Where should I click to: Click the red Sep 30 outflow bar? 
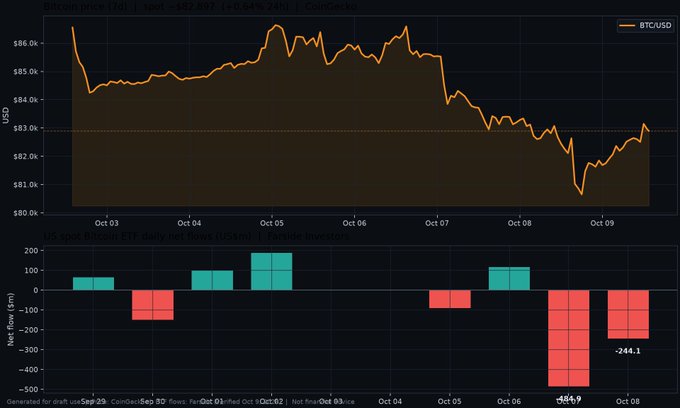[153, 305]
